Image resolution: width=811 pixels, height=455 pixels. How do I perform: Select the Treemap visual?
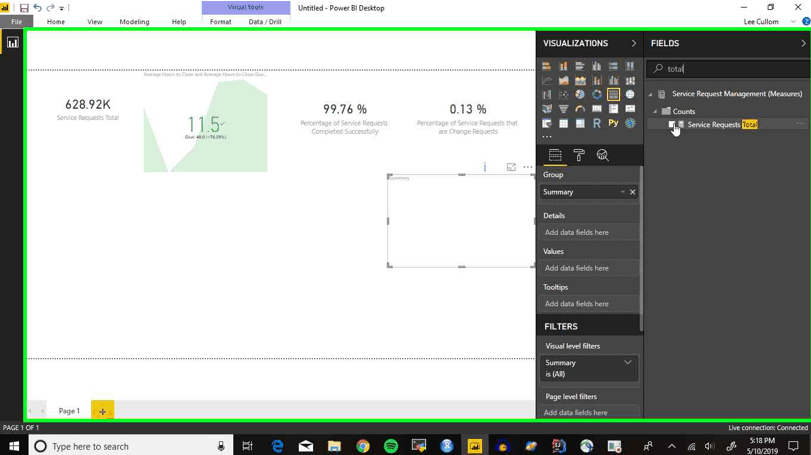point(613,95)
